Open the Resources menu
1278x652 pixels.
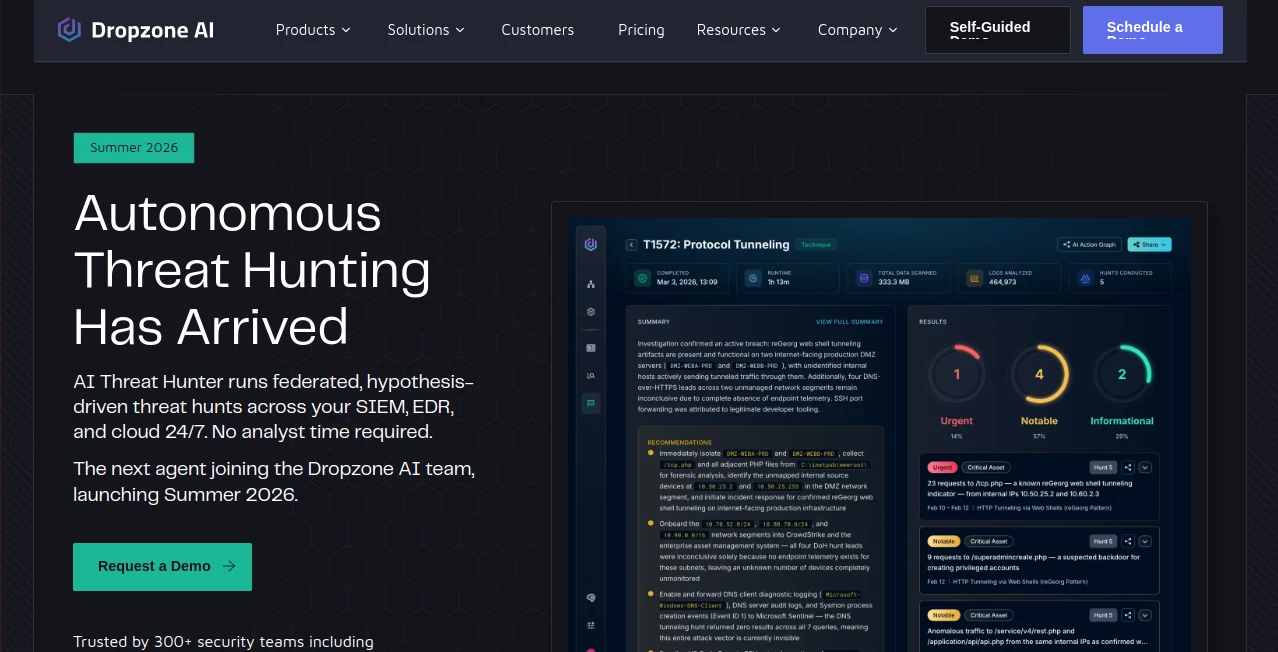739,30
